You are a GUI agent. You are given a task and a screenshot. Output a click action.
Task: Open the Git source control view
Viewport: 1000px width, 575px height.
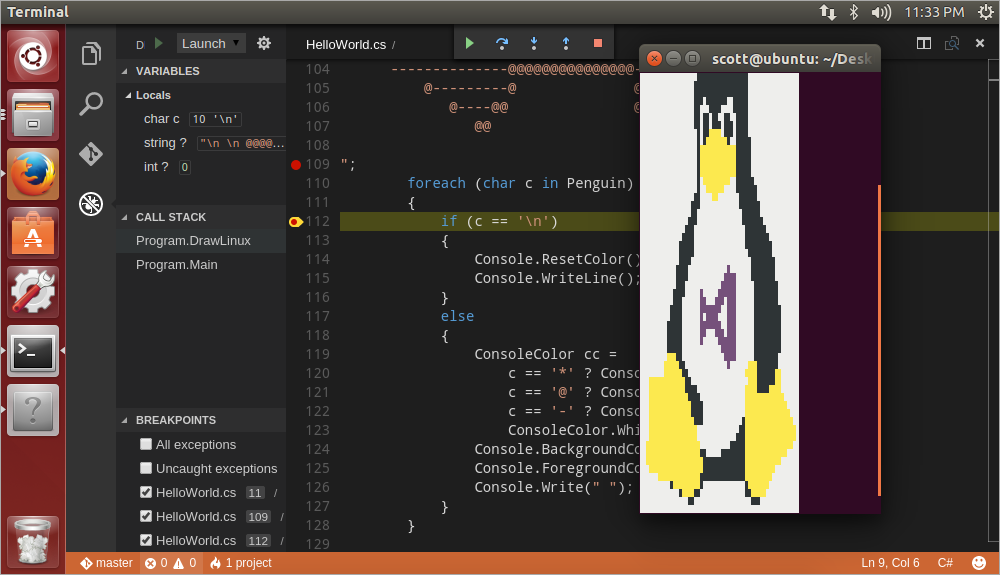click(x=91, y=154)
